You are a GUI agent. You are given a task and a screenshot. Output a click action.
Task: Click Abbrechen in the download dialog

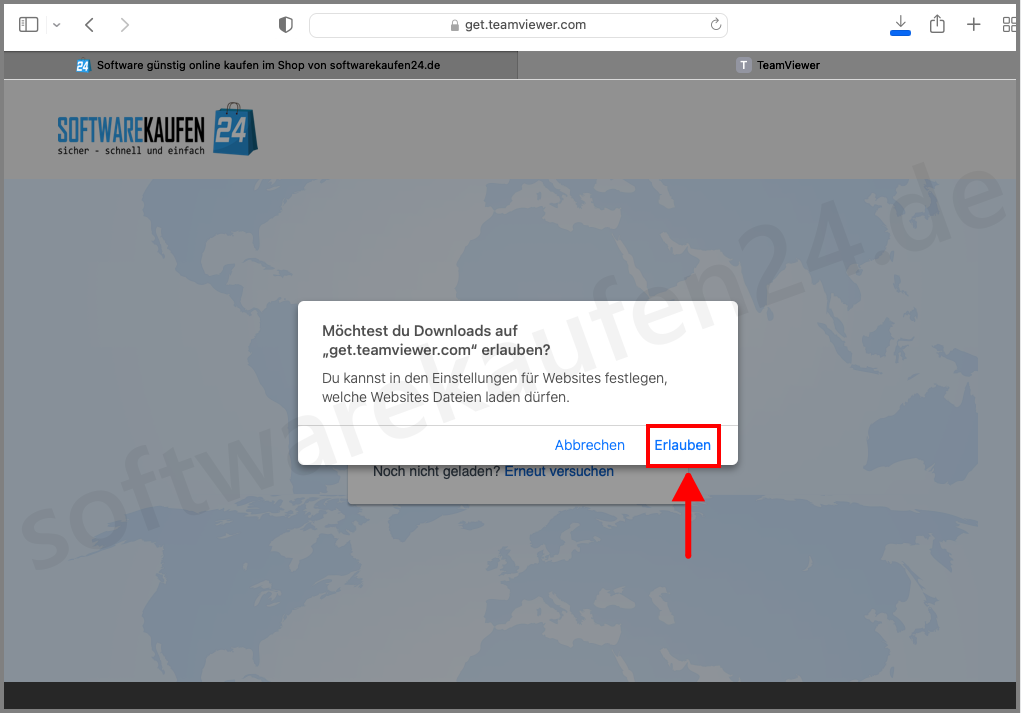[589, 445]
